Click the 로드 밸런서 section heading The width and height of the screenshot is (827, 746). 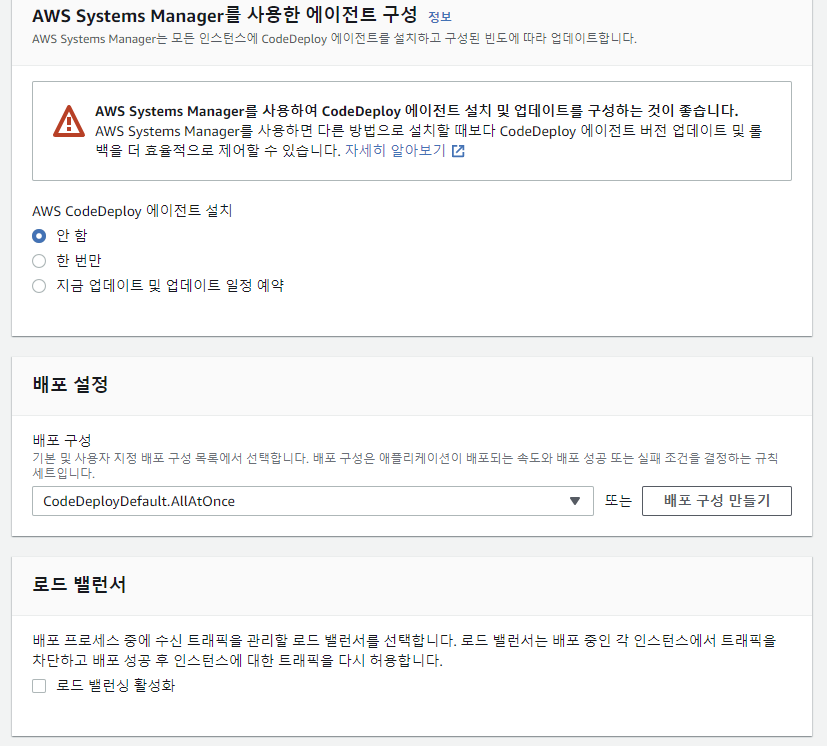click(x=79, y=585)
